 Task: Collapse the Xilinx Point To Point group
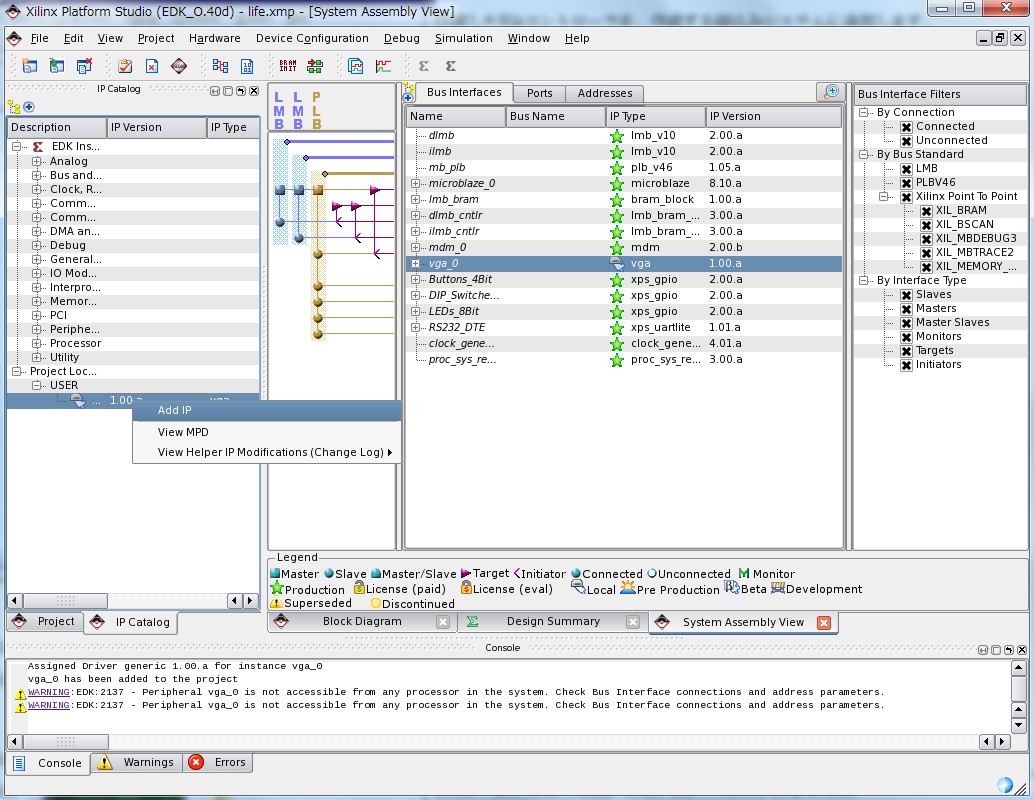(x=884, y=197)
